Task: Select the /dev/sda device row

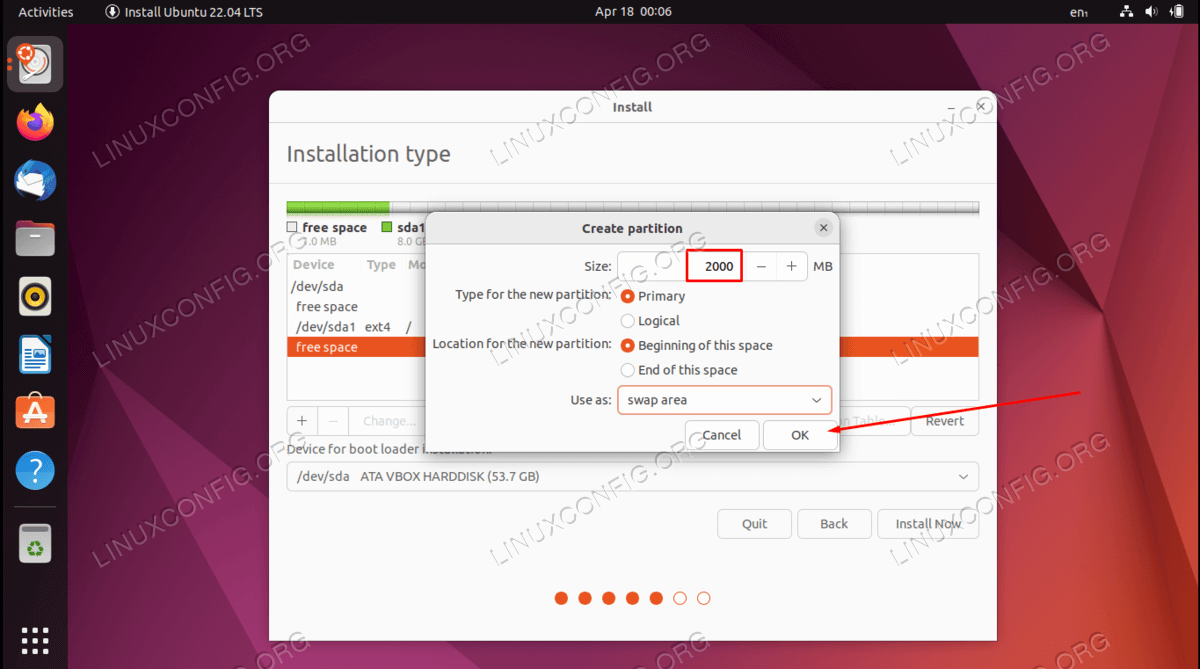Action: pos(356,286)
